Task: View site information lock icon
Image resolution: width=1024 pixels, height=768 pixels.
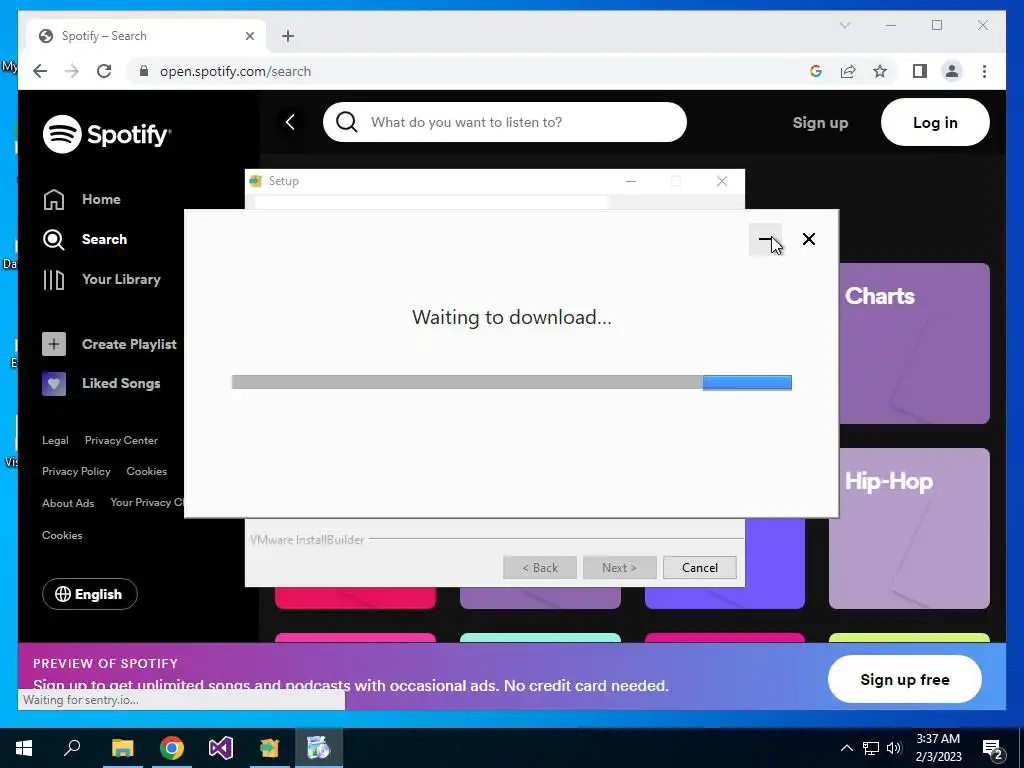Action: [144, 71]
